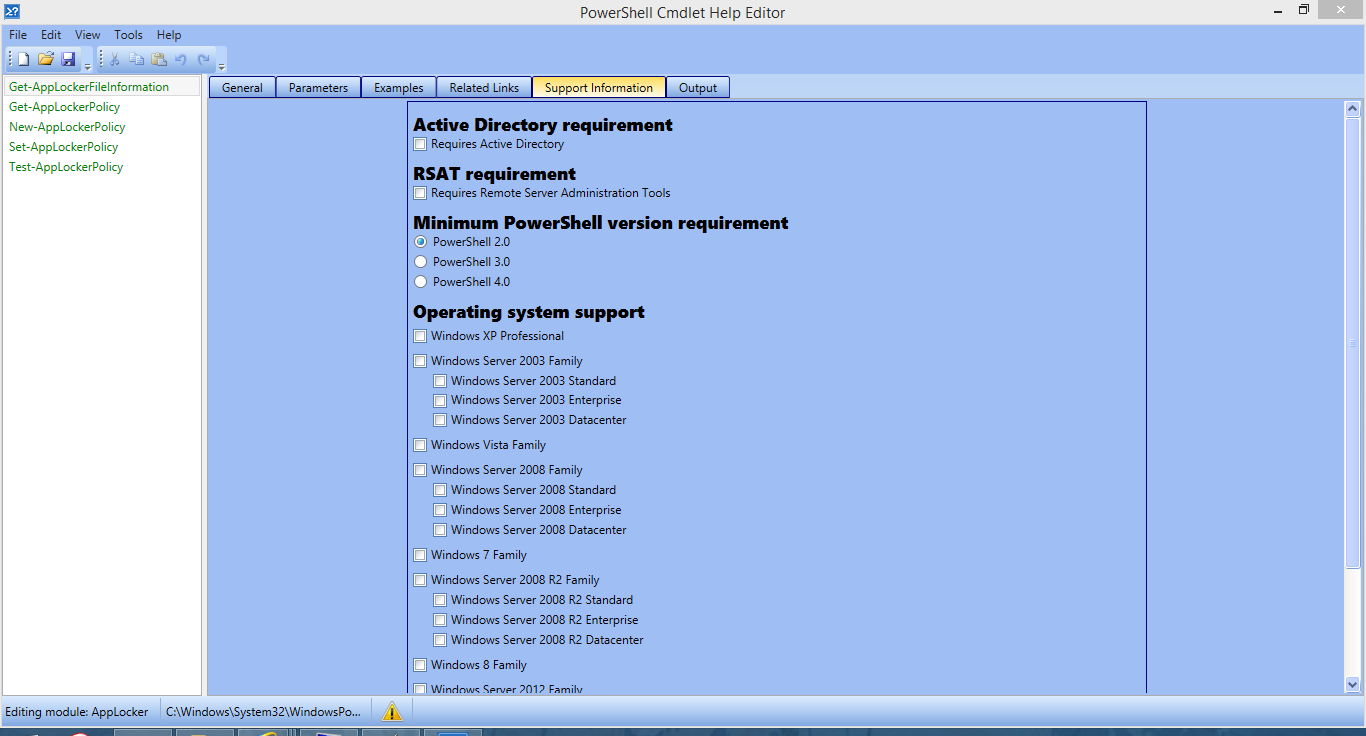
Task: Select PowerShell 3.0 radio button
Action: coord(420,262)
